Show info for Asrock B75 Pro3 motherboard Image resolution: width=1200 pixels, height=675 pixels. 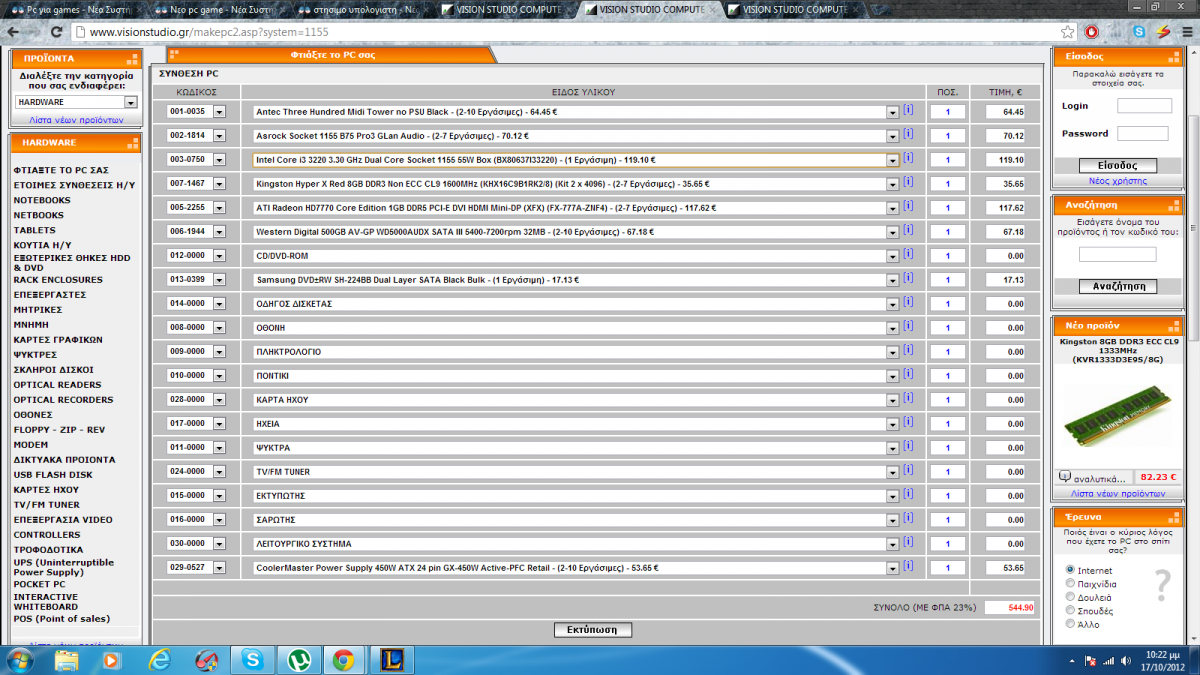(x=908, y=133)
